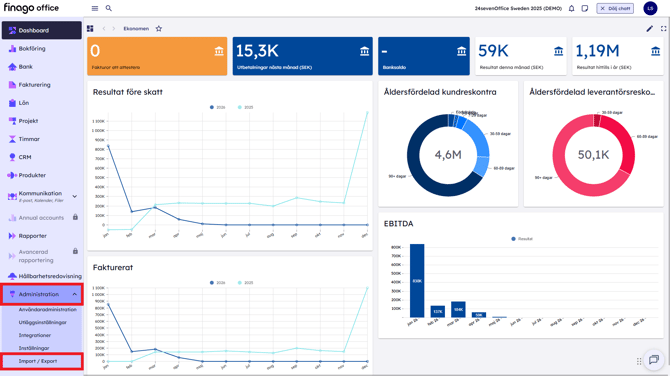The width and height of the screenshot is (670, 376).
Task: Click the bank icon on Utbetalningar nästa månad card
Action: click(x=364, y=51)
